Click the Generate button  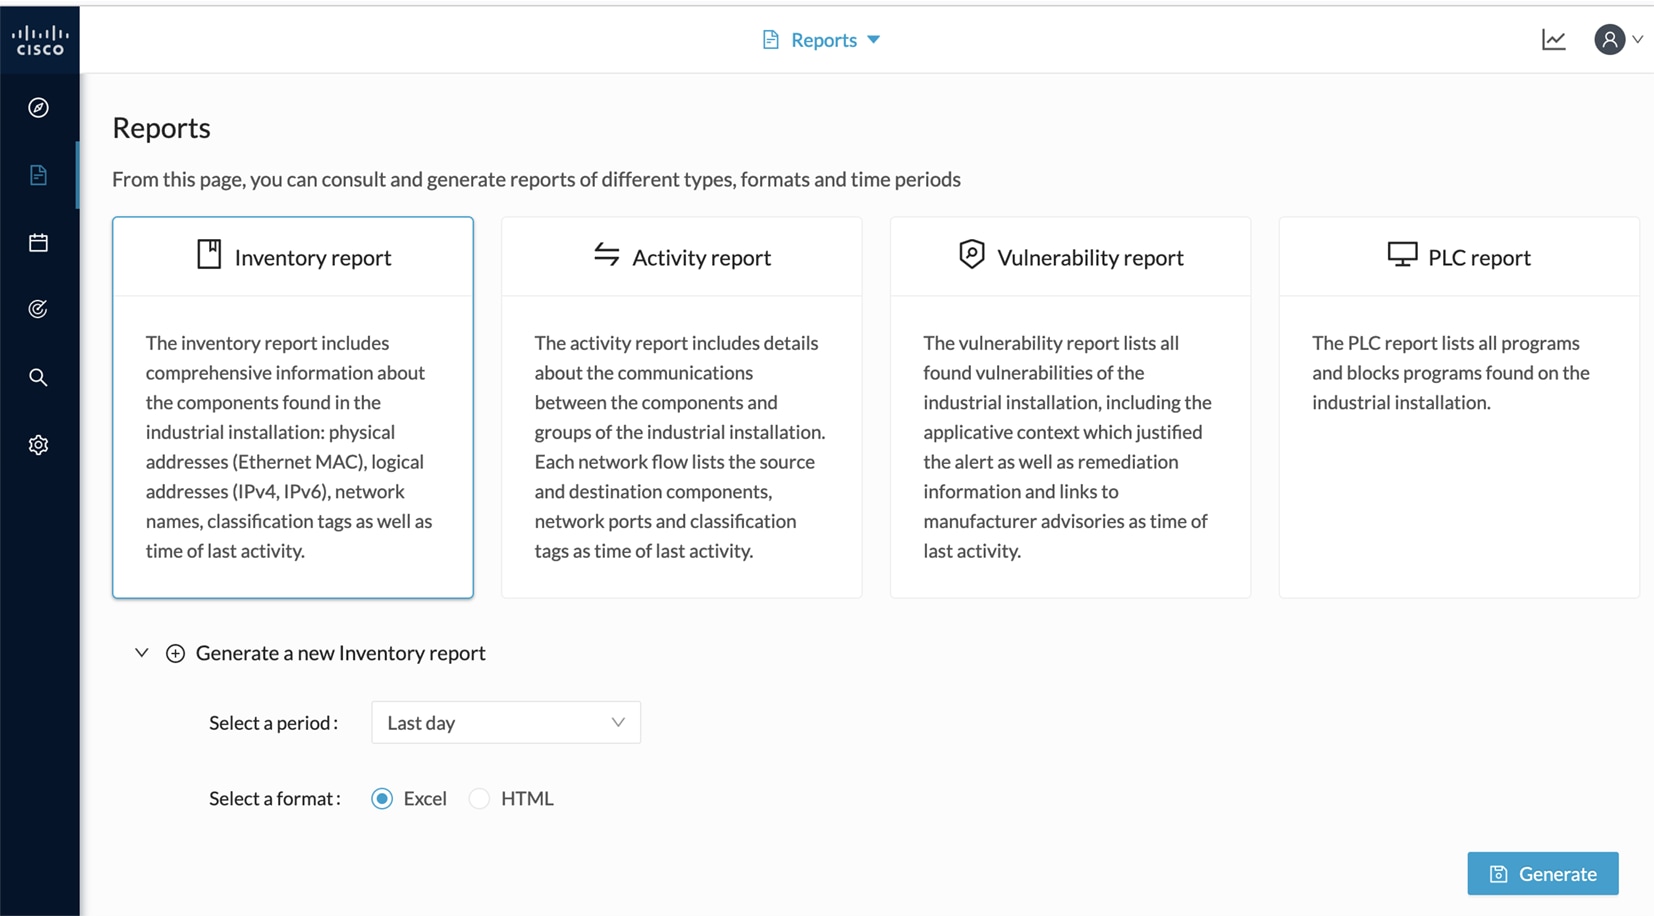coord(1542,873)
